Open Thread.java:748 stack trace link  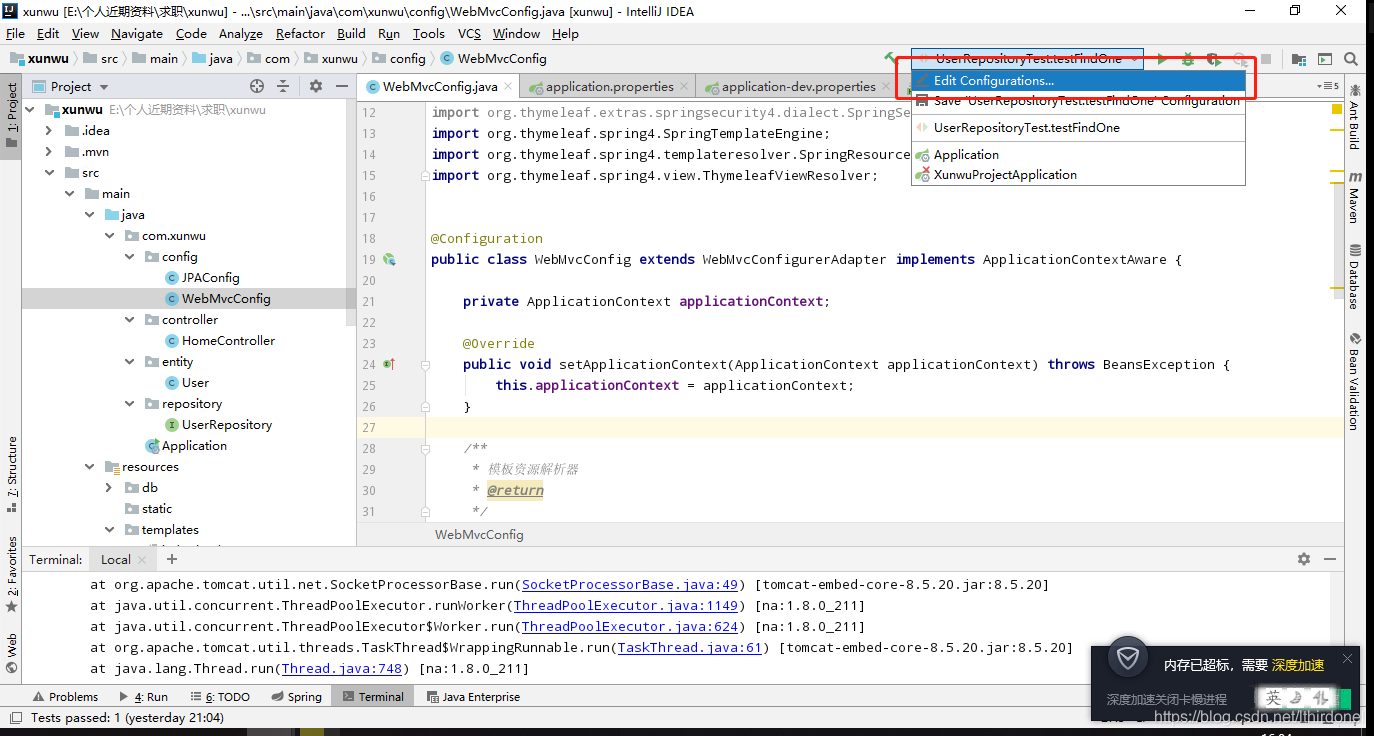[341, 668]
